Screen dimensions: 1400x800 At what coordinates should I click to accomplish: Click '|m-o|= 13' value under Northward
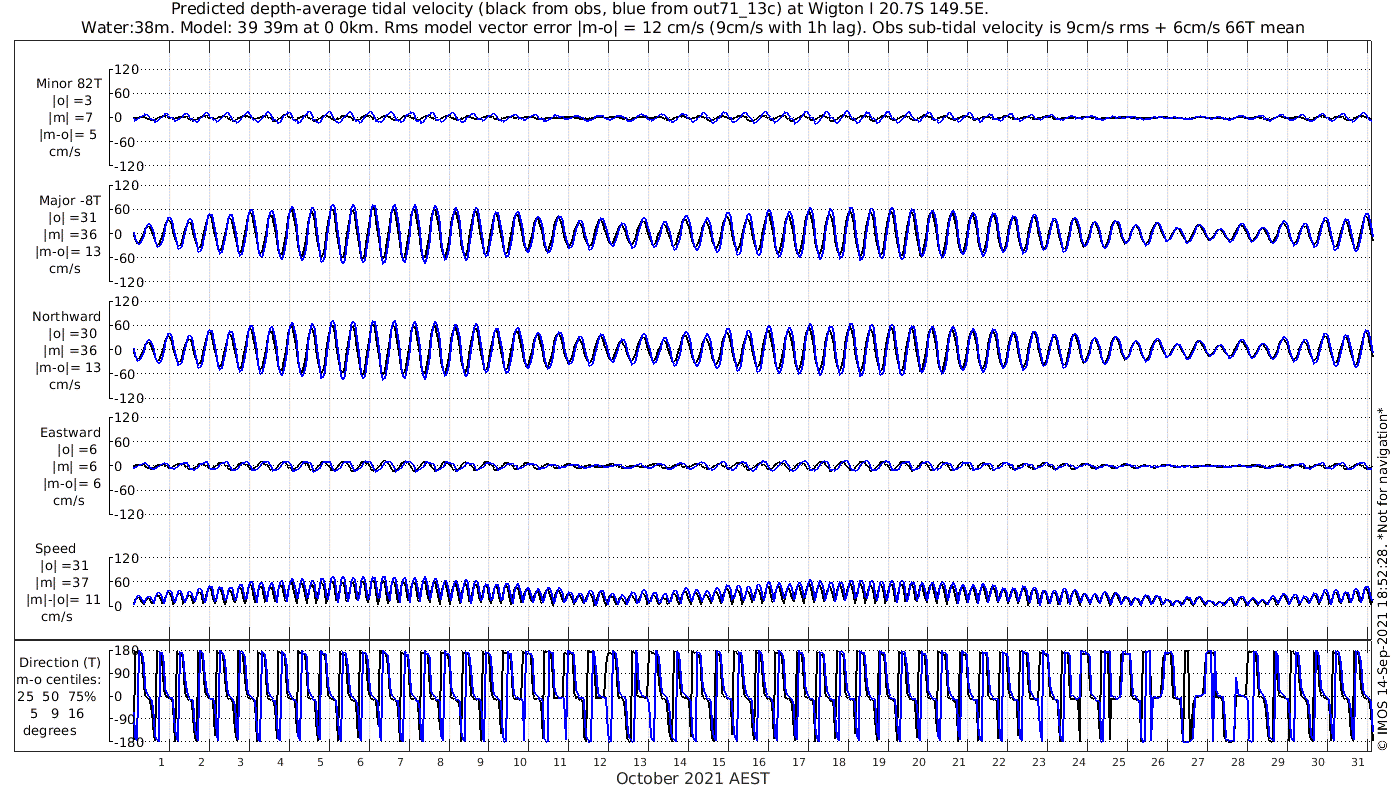coord(68,367)
